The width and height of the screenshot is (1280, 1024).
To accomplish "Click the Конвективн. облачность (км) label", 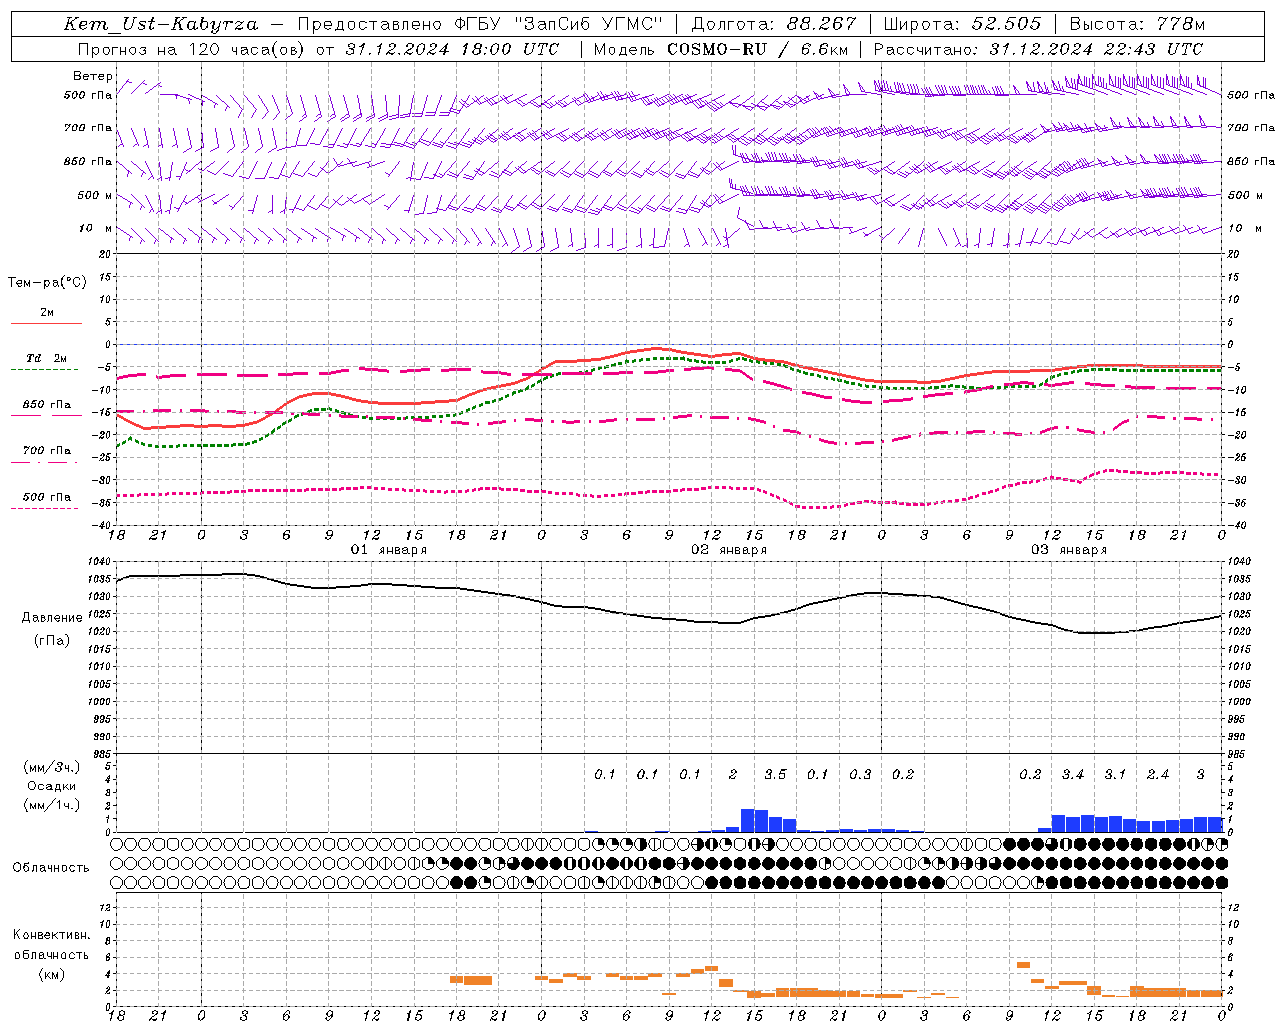I will point(51,955).
